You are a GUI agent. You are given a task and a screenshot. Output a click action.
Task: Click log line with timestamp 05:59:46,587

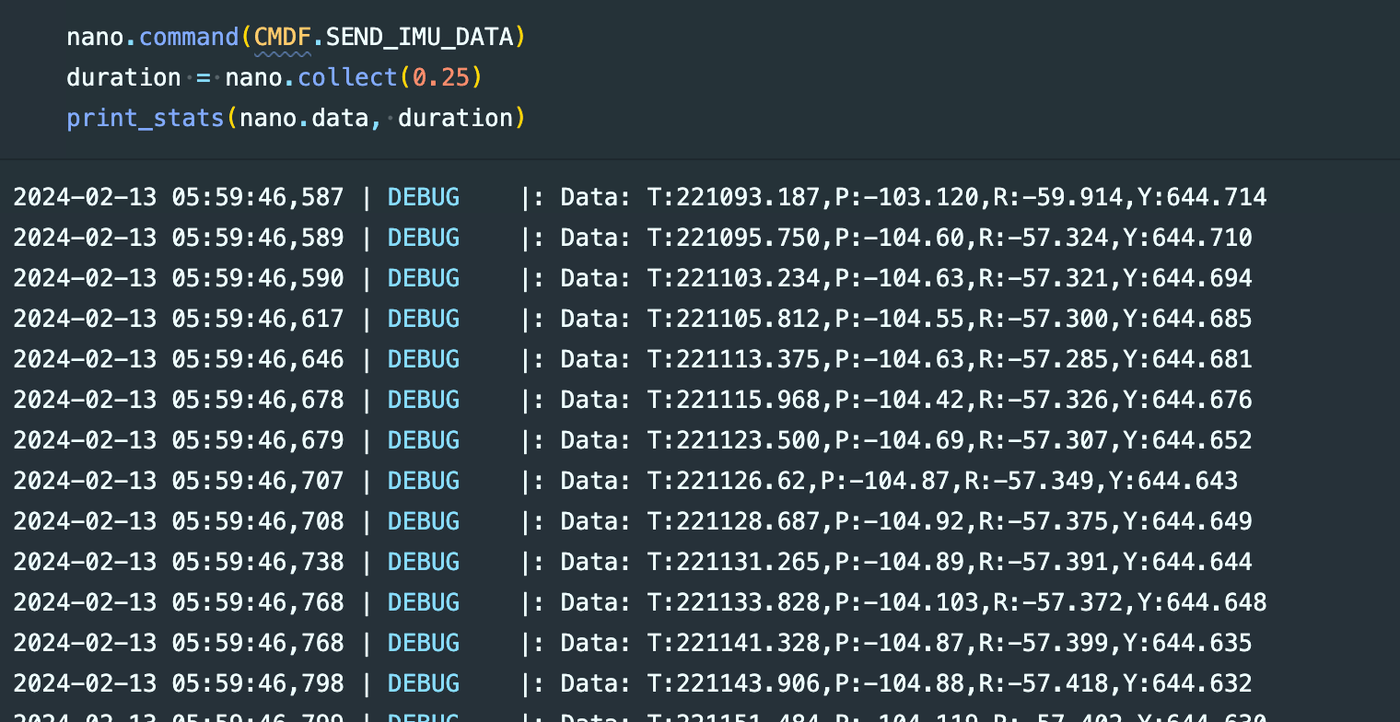[640, 197]
